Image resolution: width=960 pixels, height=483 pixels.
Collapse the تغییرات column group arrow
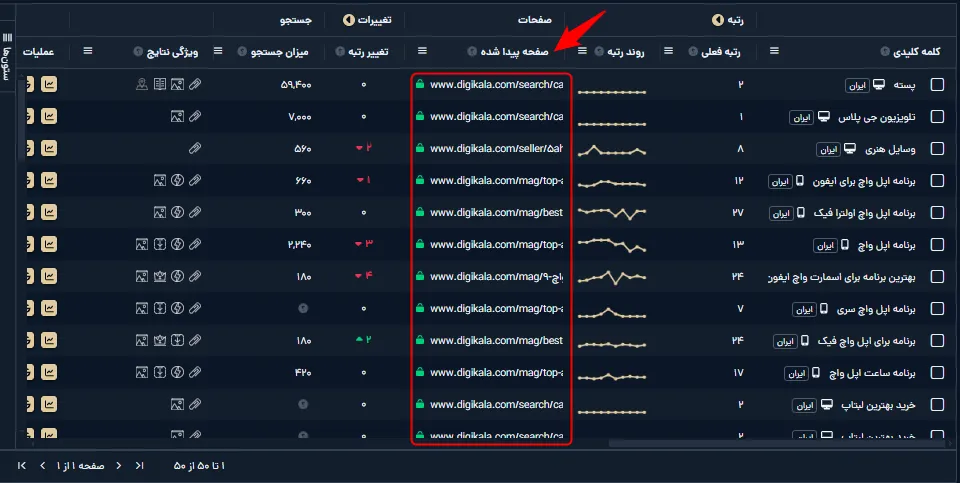[x=348, y=20]
